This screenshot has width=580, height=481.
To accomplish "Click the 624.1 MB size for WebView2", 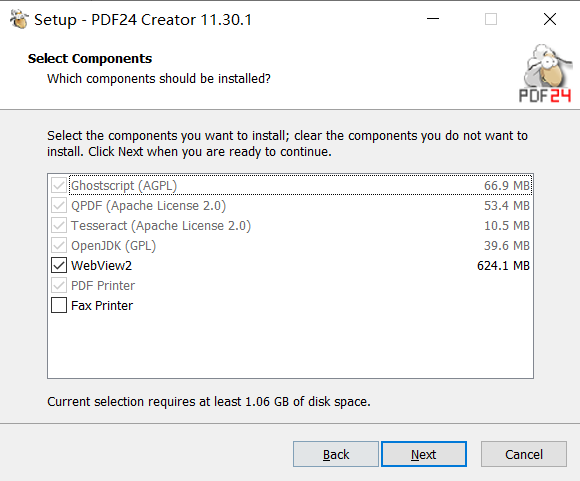I will click(x=503, y=266).
